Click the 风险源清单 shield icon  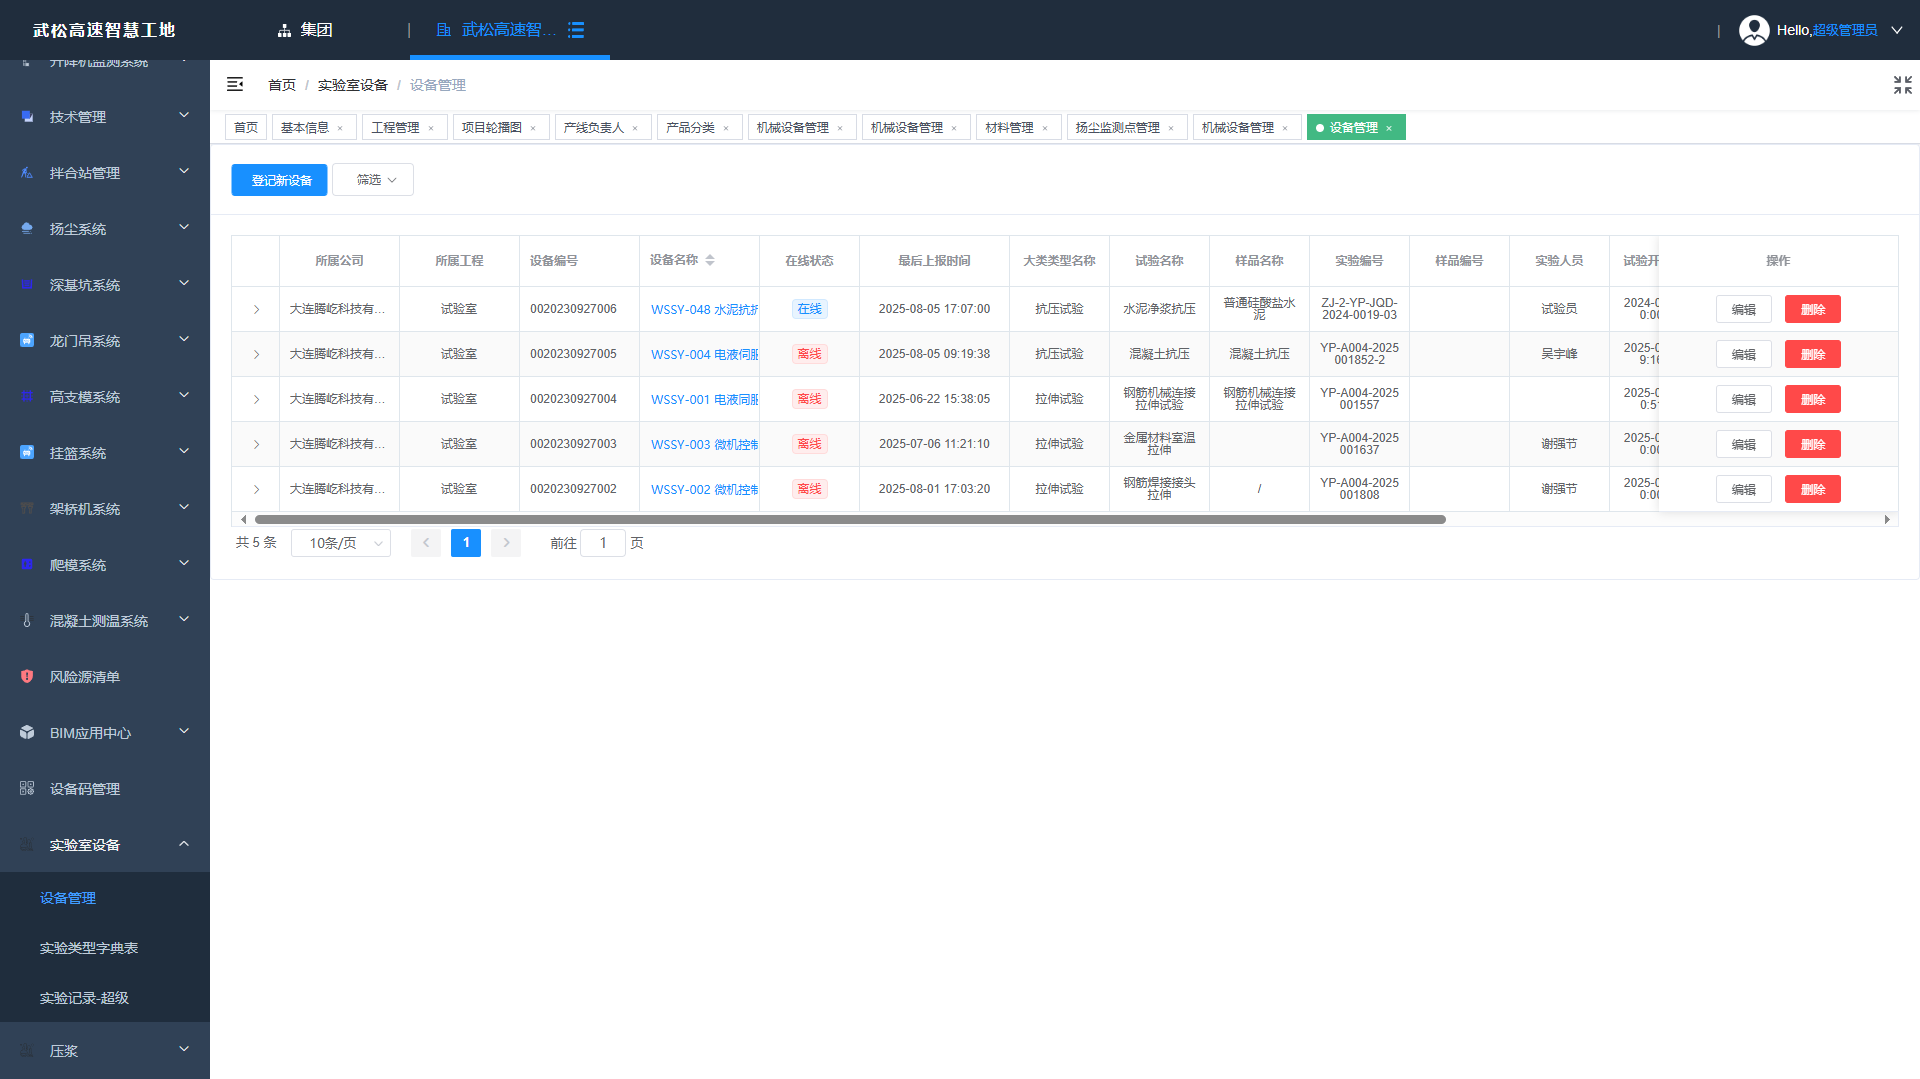pos(27,677)
